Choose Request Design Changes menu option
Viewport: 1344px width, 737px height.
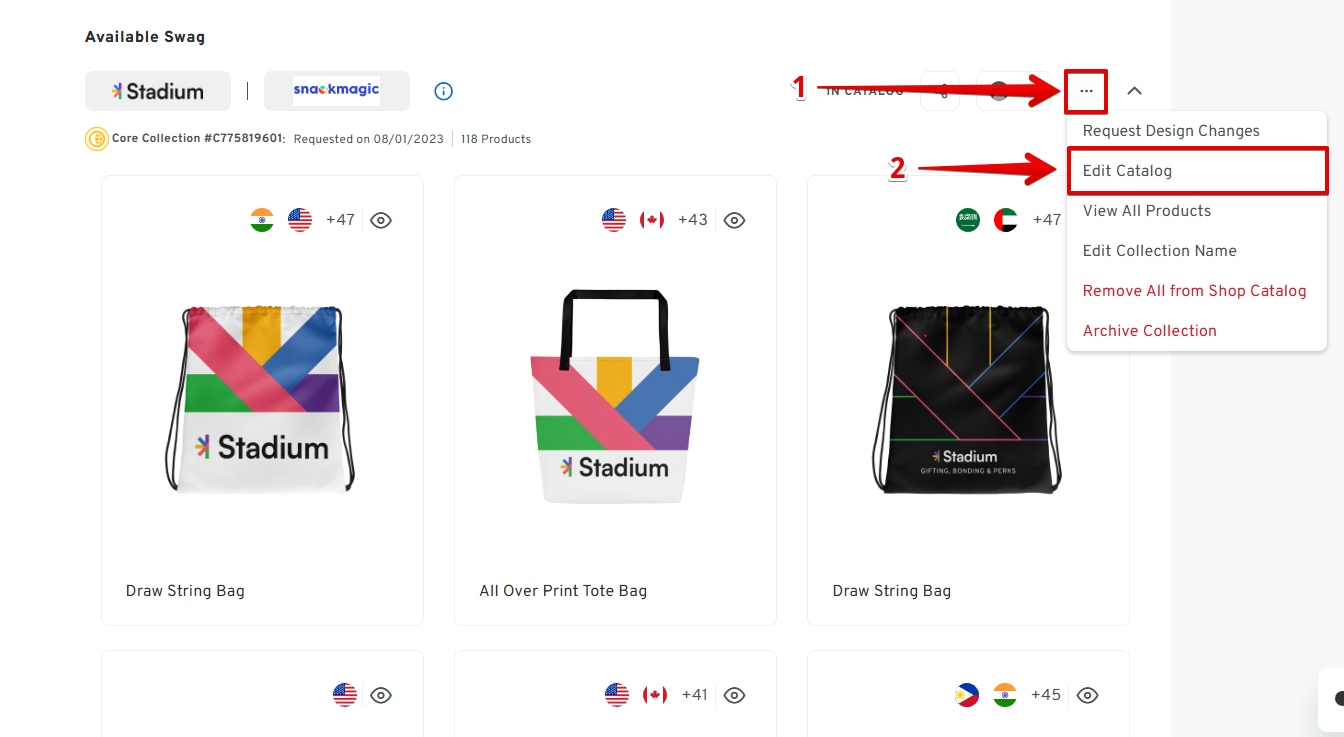point(1171,131)
